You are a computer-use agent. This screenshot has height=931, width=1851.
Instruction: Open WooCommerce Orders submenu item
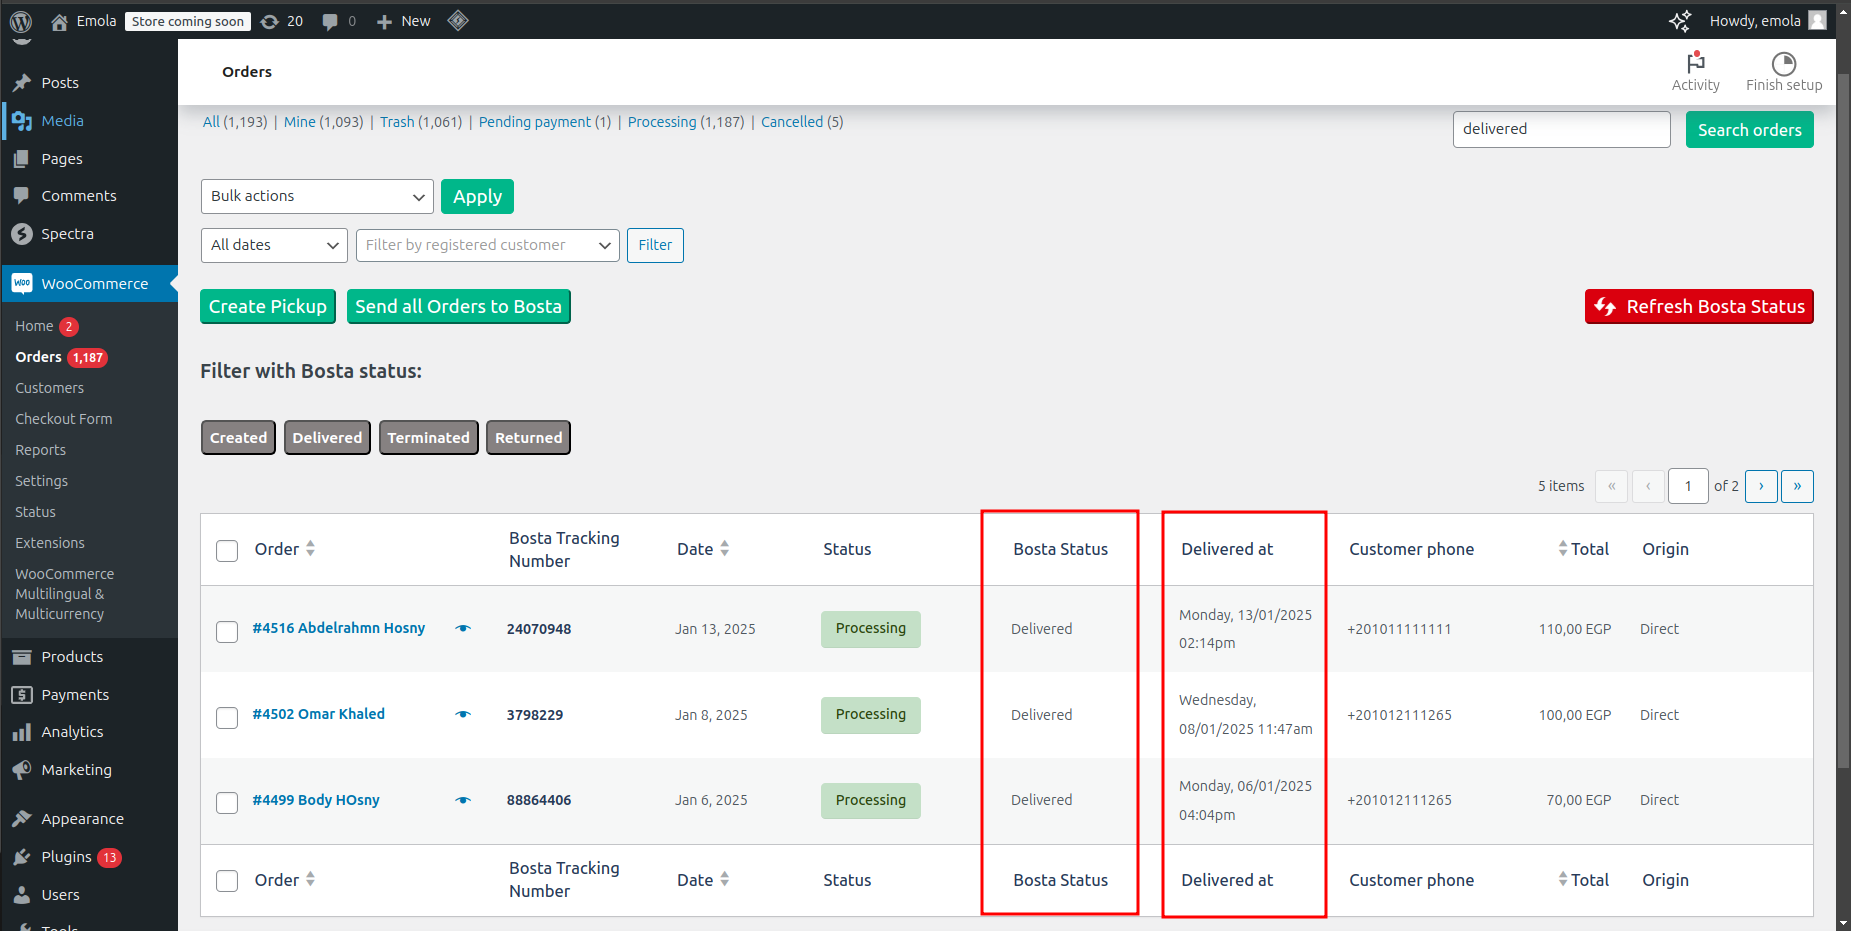pyautogui.click(x=38, y=357)
